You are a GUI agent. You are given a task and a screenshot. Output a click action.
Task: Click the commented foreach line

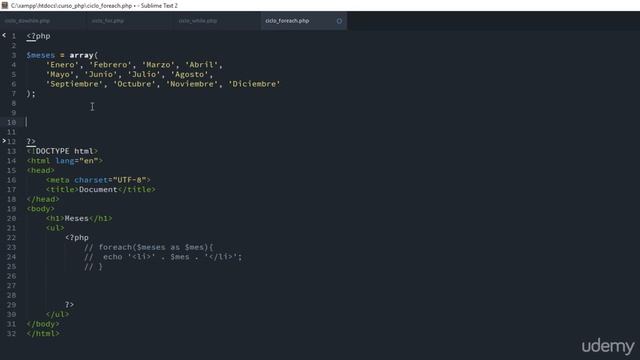[x=149, y=247]
